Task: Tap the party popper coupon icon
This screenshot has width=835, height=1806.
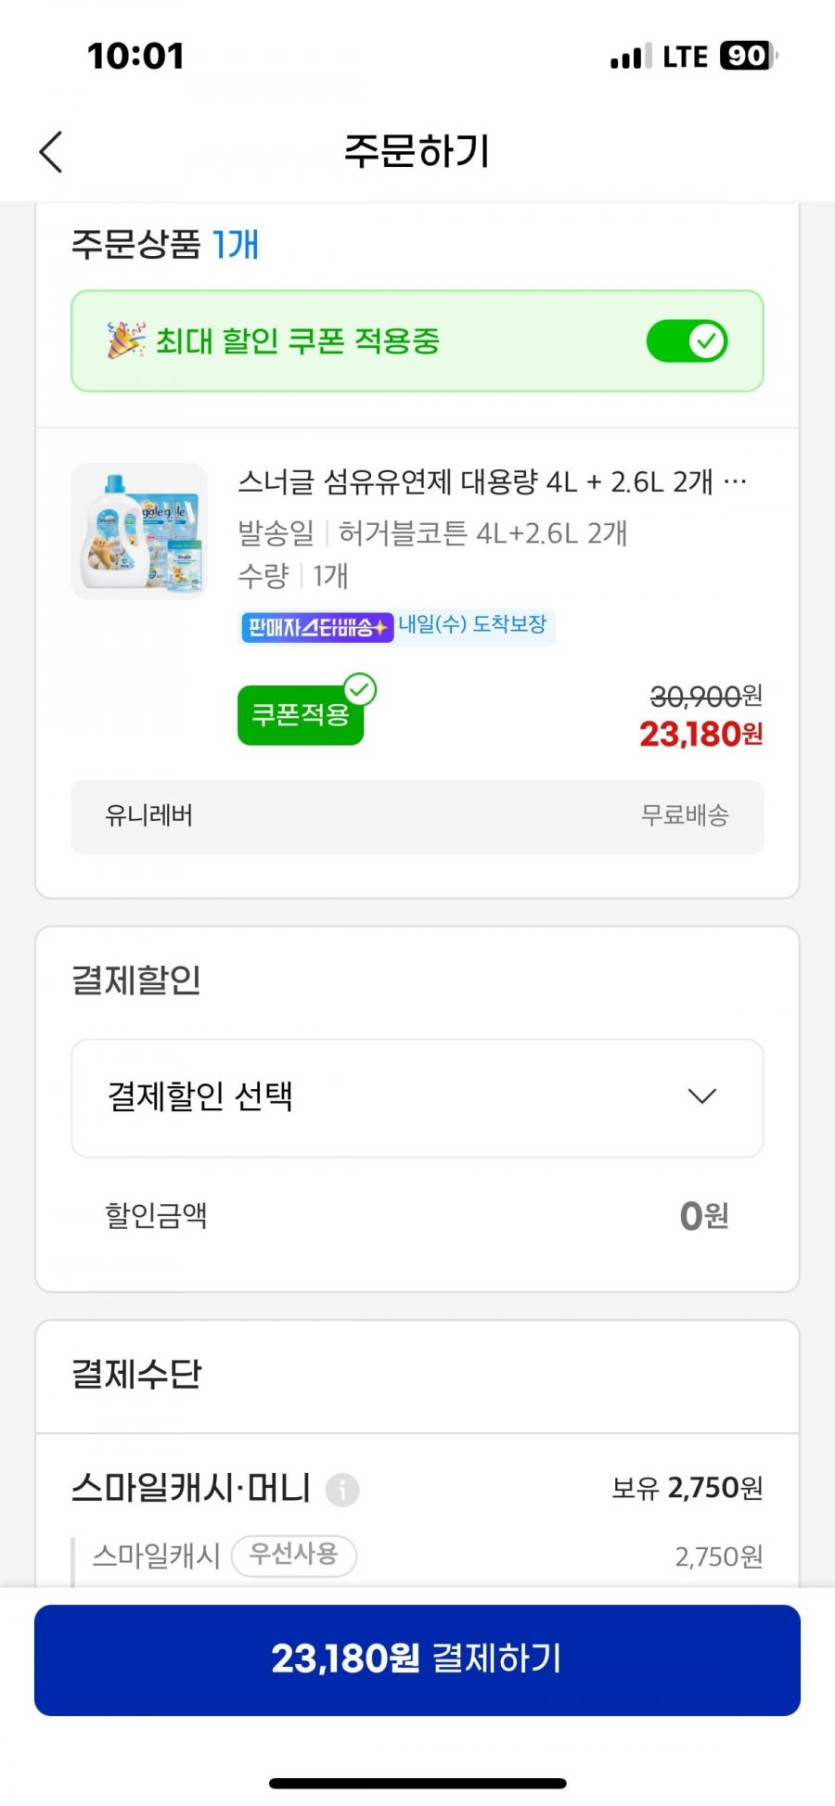Action: tap(125, 341)
